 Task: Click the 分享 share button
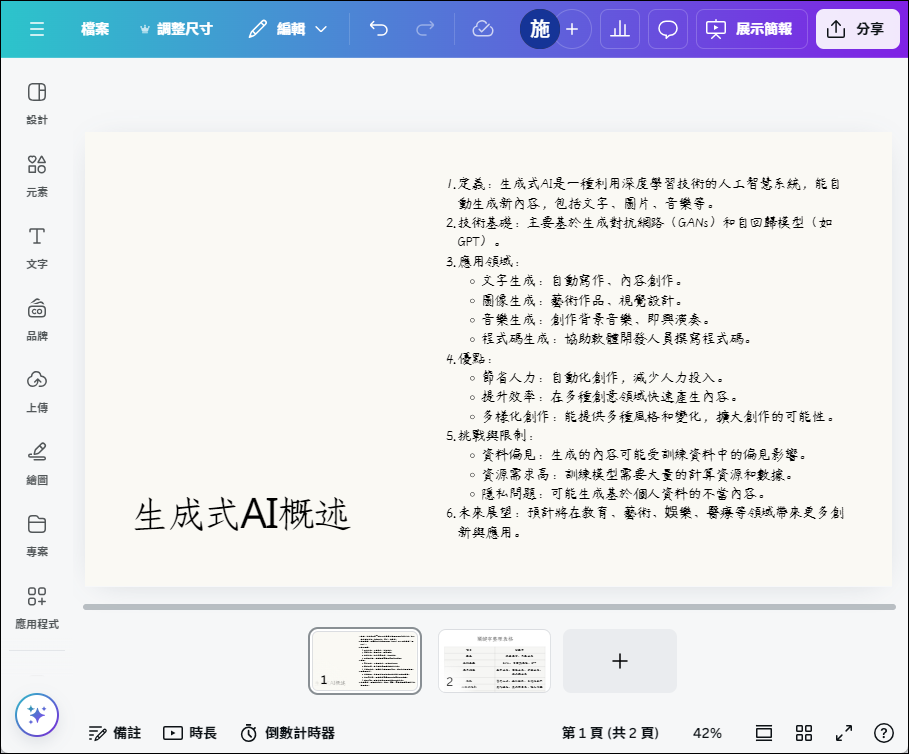[857, 29]
